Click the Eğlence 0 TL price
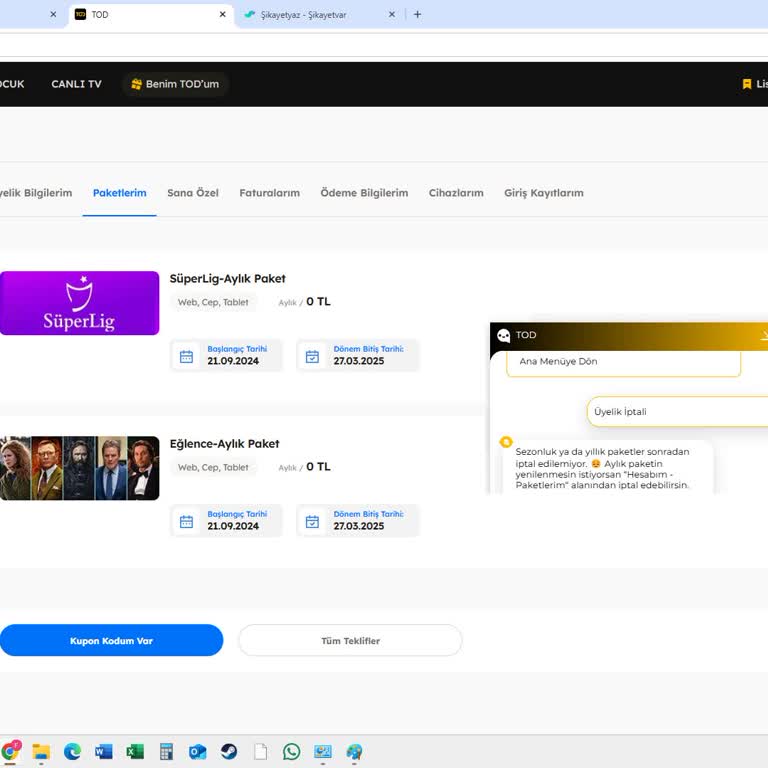Image resolution: width=768 pixels, height=768 pixels. tap(318, 467)
